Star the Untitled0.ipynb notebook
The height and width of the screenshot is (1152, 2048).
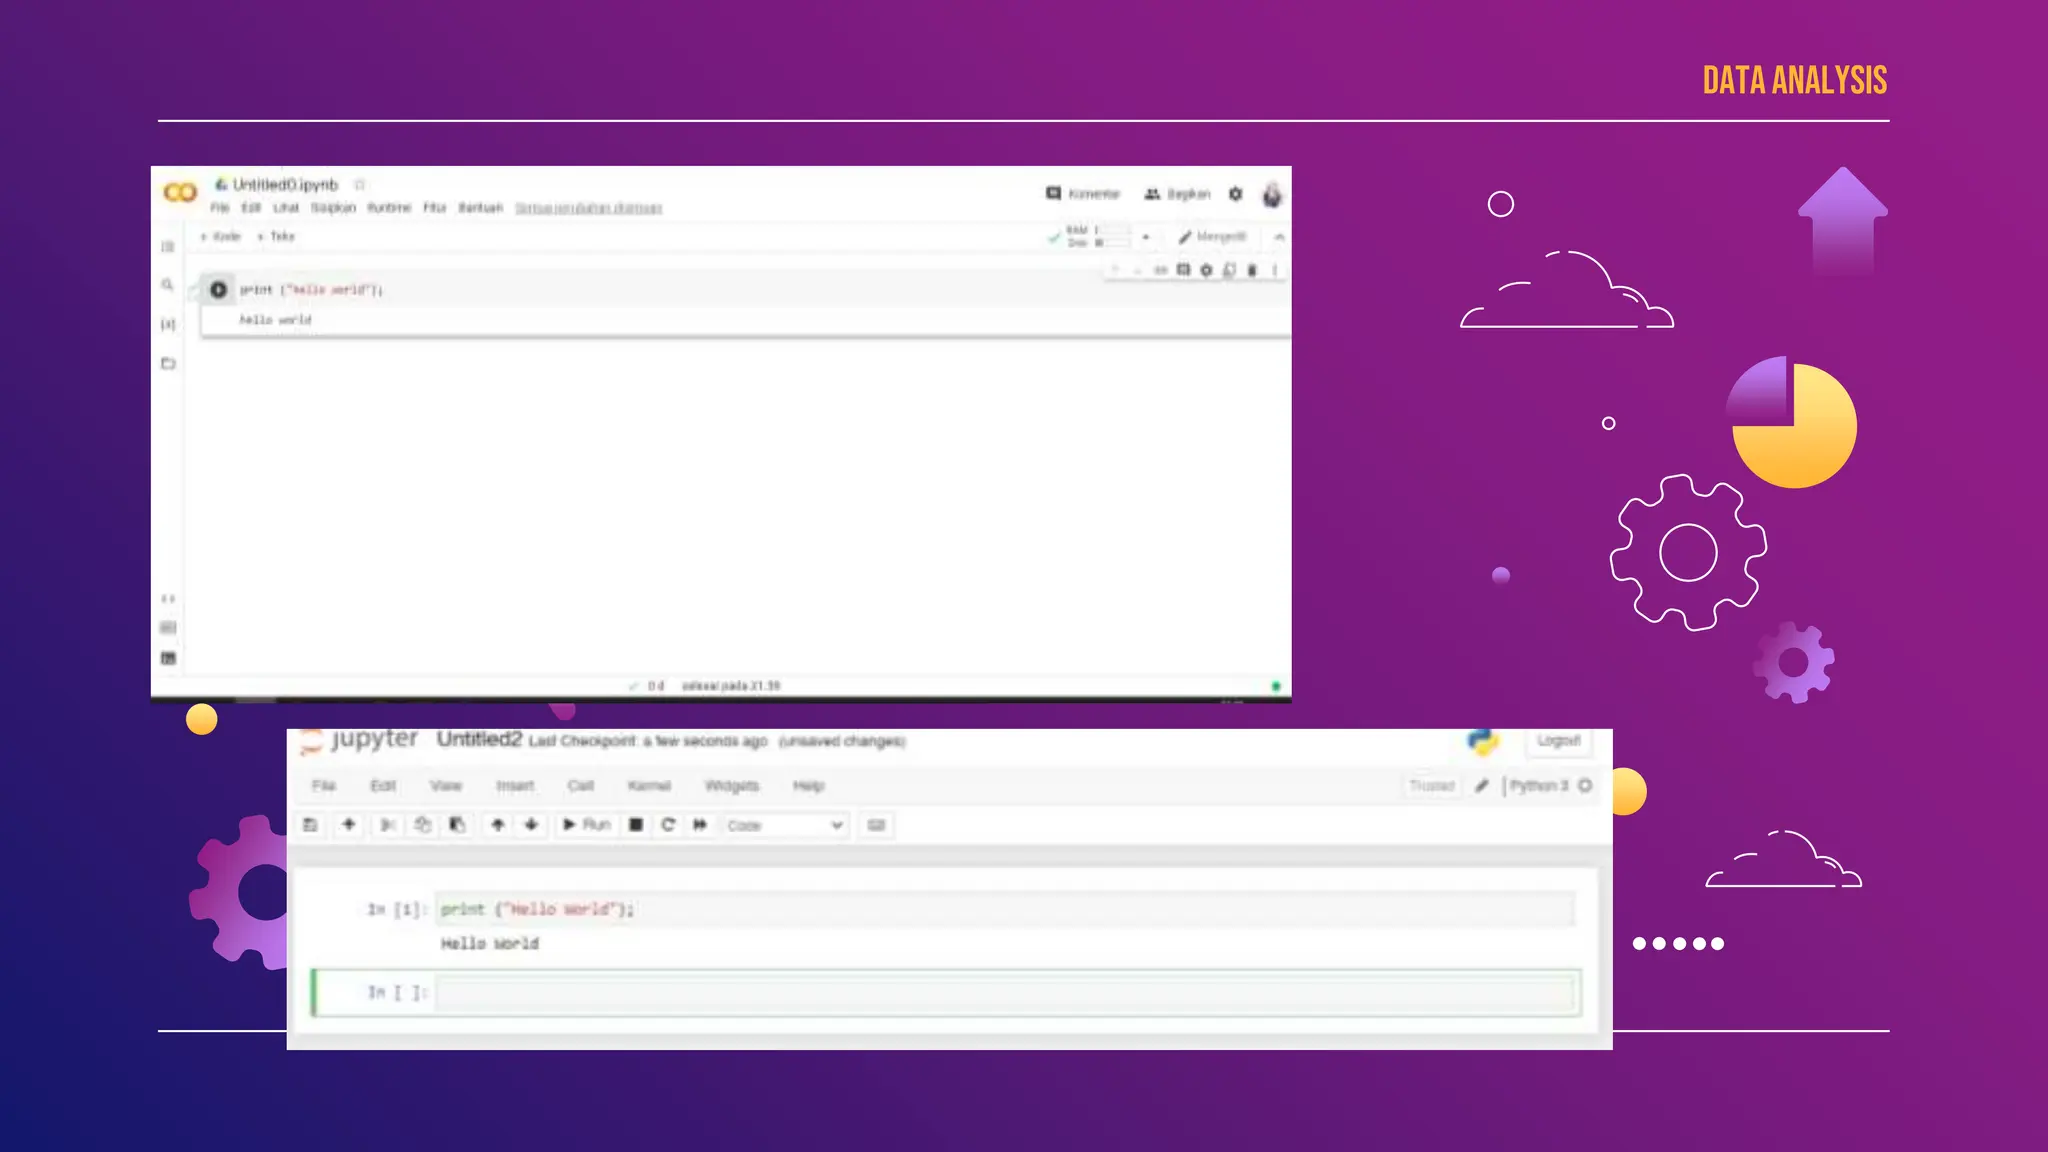pyautogui.click(x=360, y=185)
